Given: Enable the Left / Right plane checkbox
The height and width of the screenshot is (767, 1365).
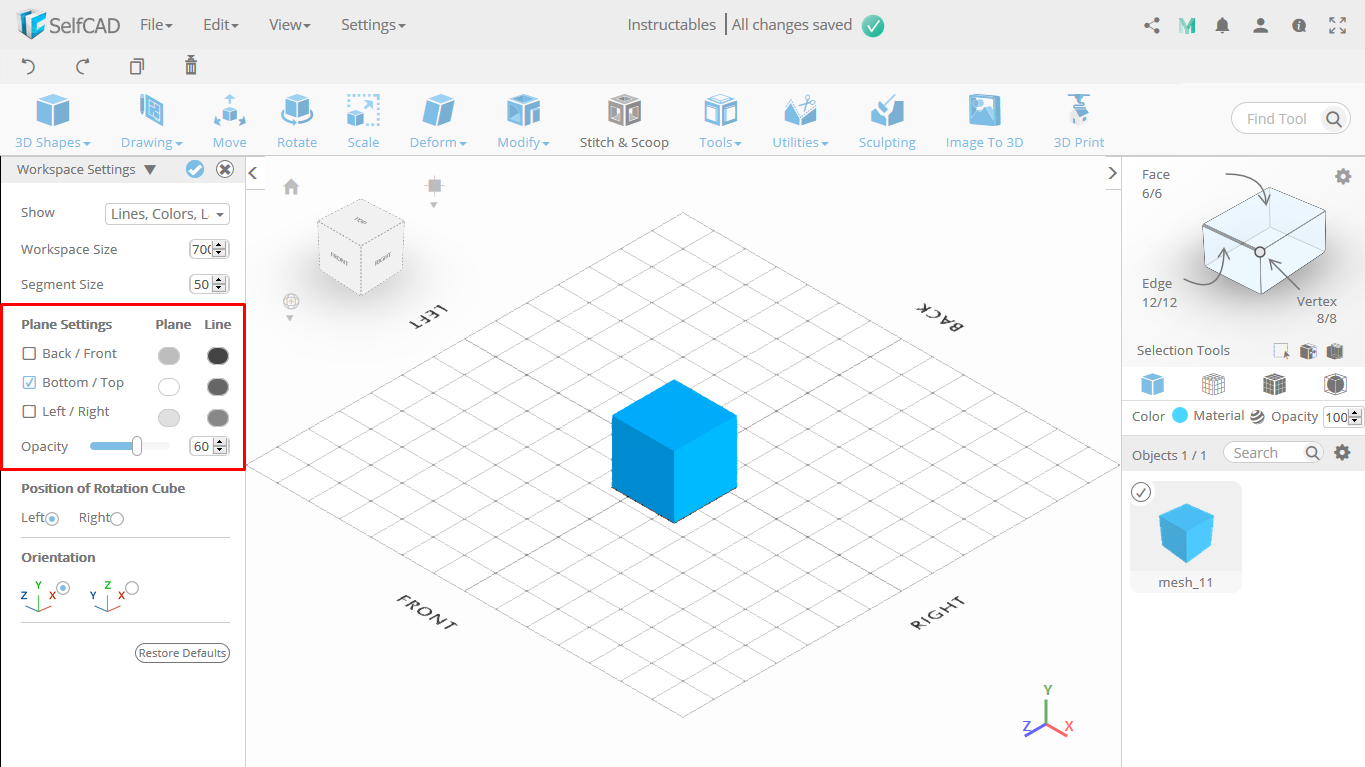Looking at the screenshot, I should tap(29, 412).
